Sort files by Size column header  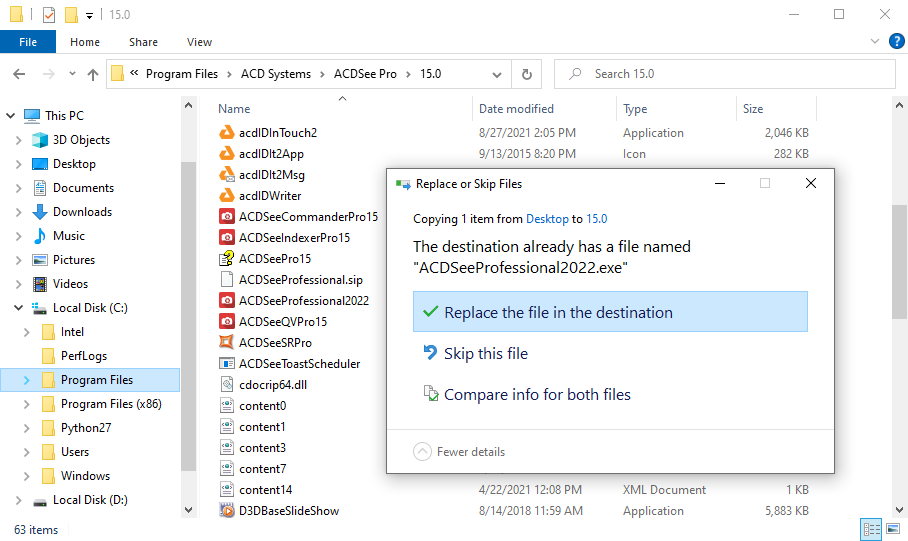click(x=753, y=109)
